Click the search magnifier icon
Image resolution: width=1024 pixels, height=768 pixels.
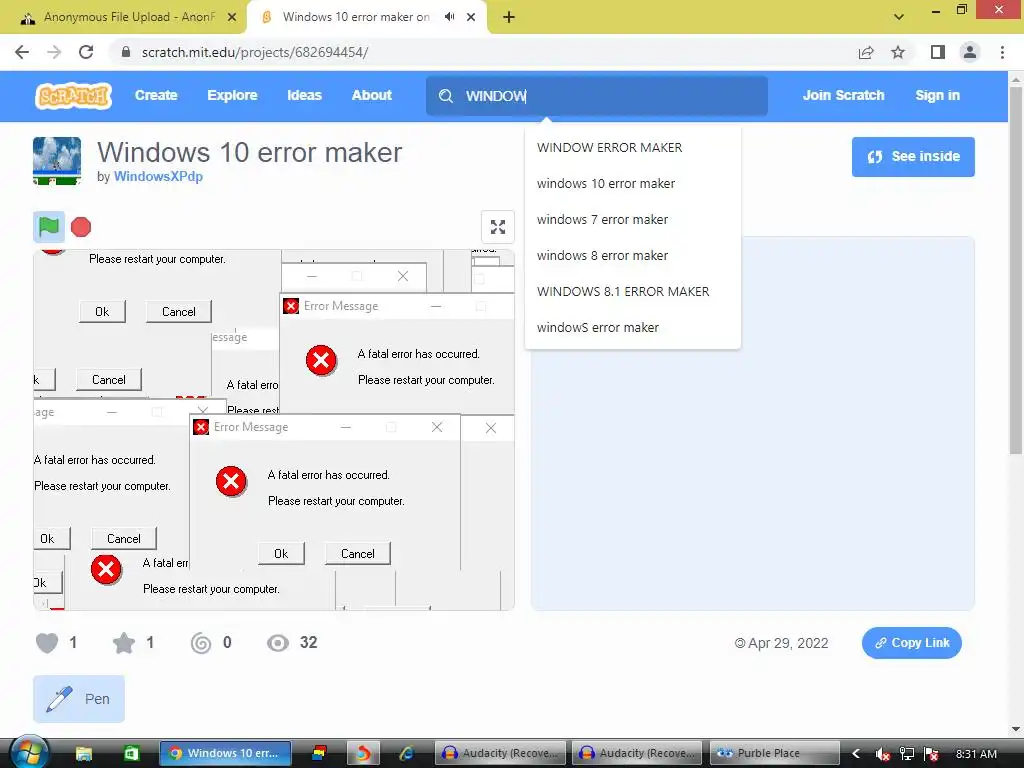[446, 96]
